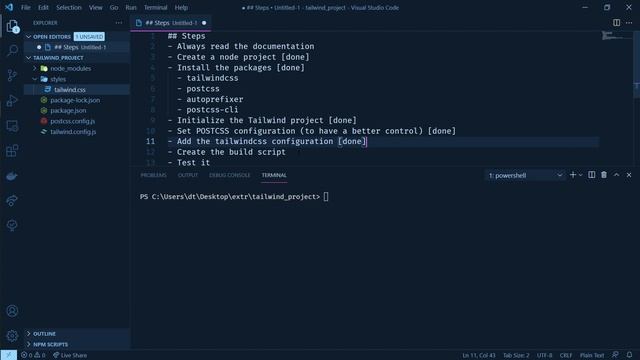Viewport: 640px width, 360px height.
Task: Maximize the panel with the up chevron
Action: tap(616, 175)
